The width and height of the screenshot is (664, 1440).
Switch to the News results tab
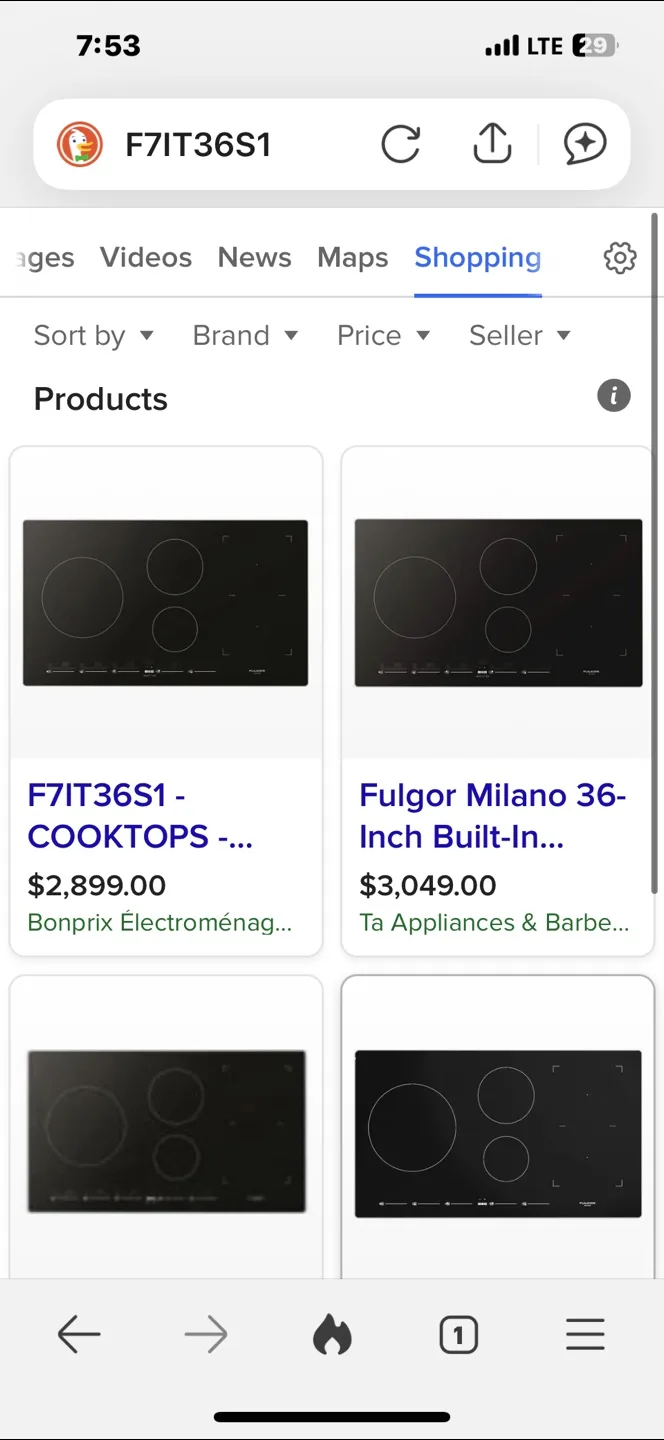(x=254, y=258)
